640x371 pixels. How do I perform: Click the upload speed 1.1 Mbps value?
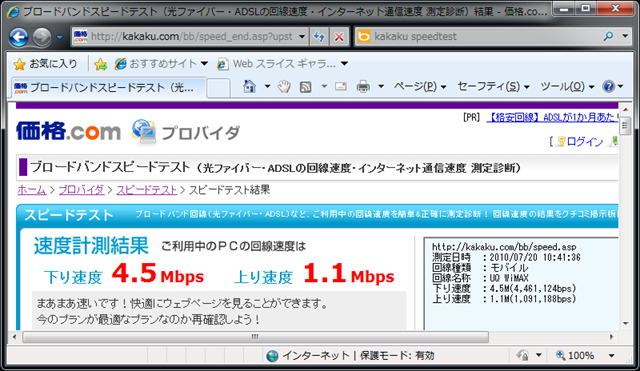click(349, 273)
